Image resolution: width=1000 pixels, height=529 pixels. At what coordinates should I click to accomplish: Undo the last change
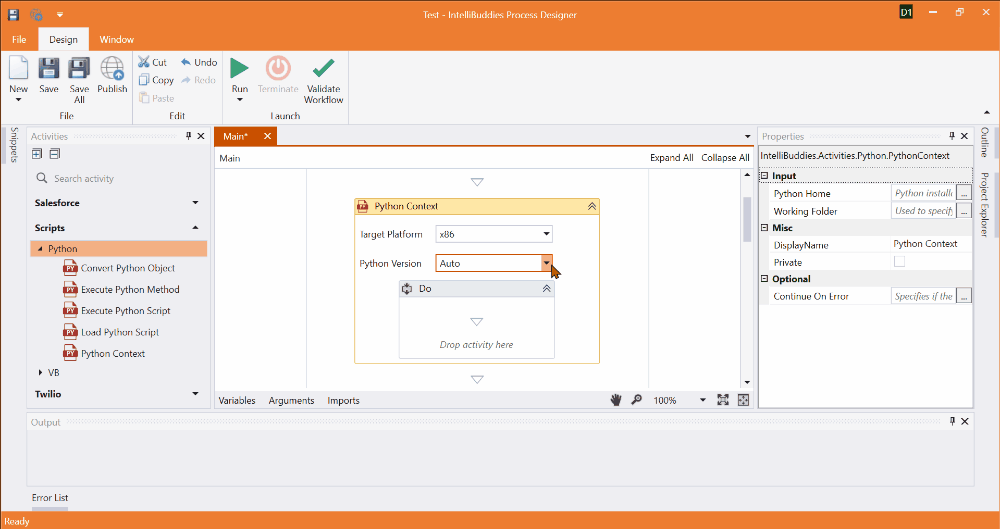pos(198,63)
